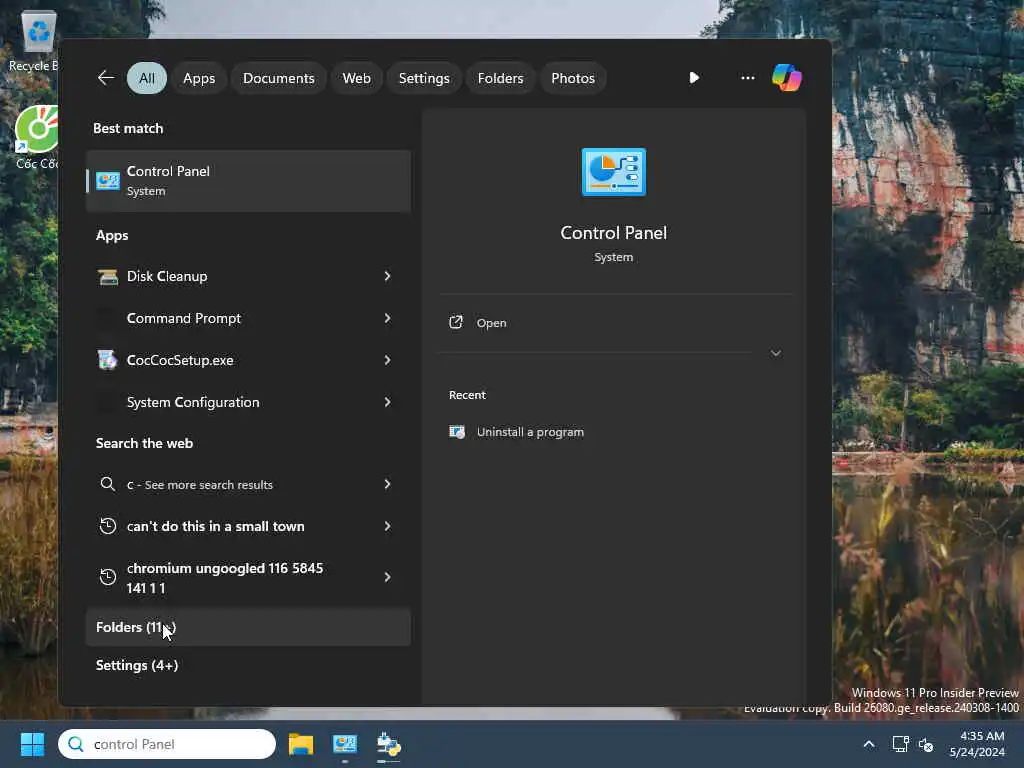1024x768 pixels.
Task: Expand more actions chevron in preview pane
Action: [776, 353]
